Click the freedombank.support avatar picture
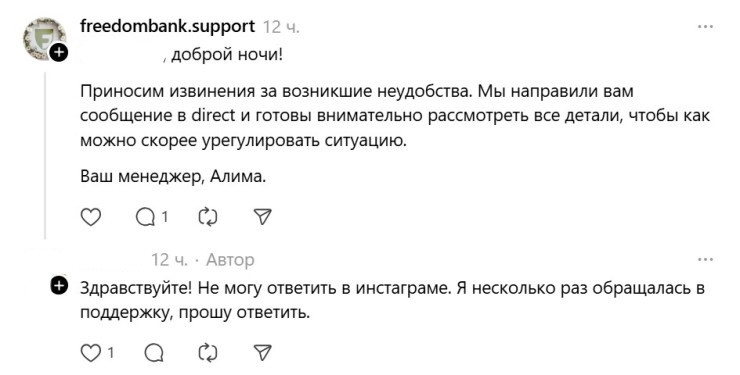This screenshot has width=740, height=375. [44, 38]
